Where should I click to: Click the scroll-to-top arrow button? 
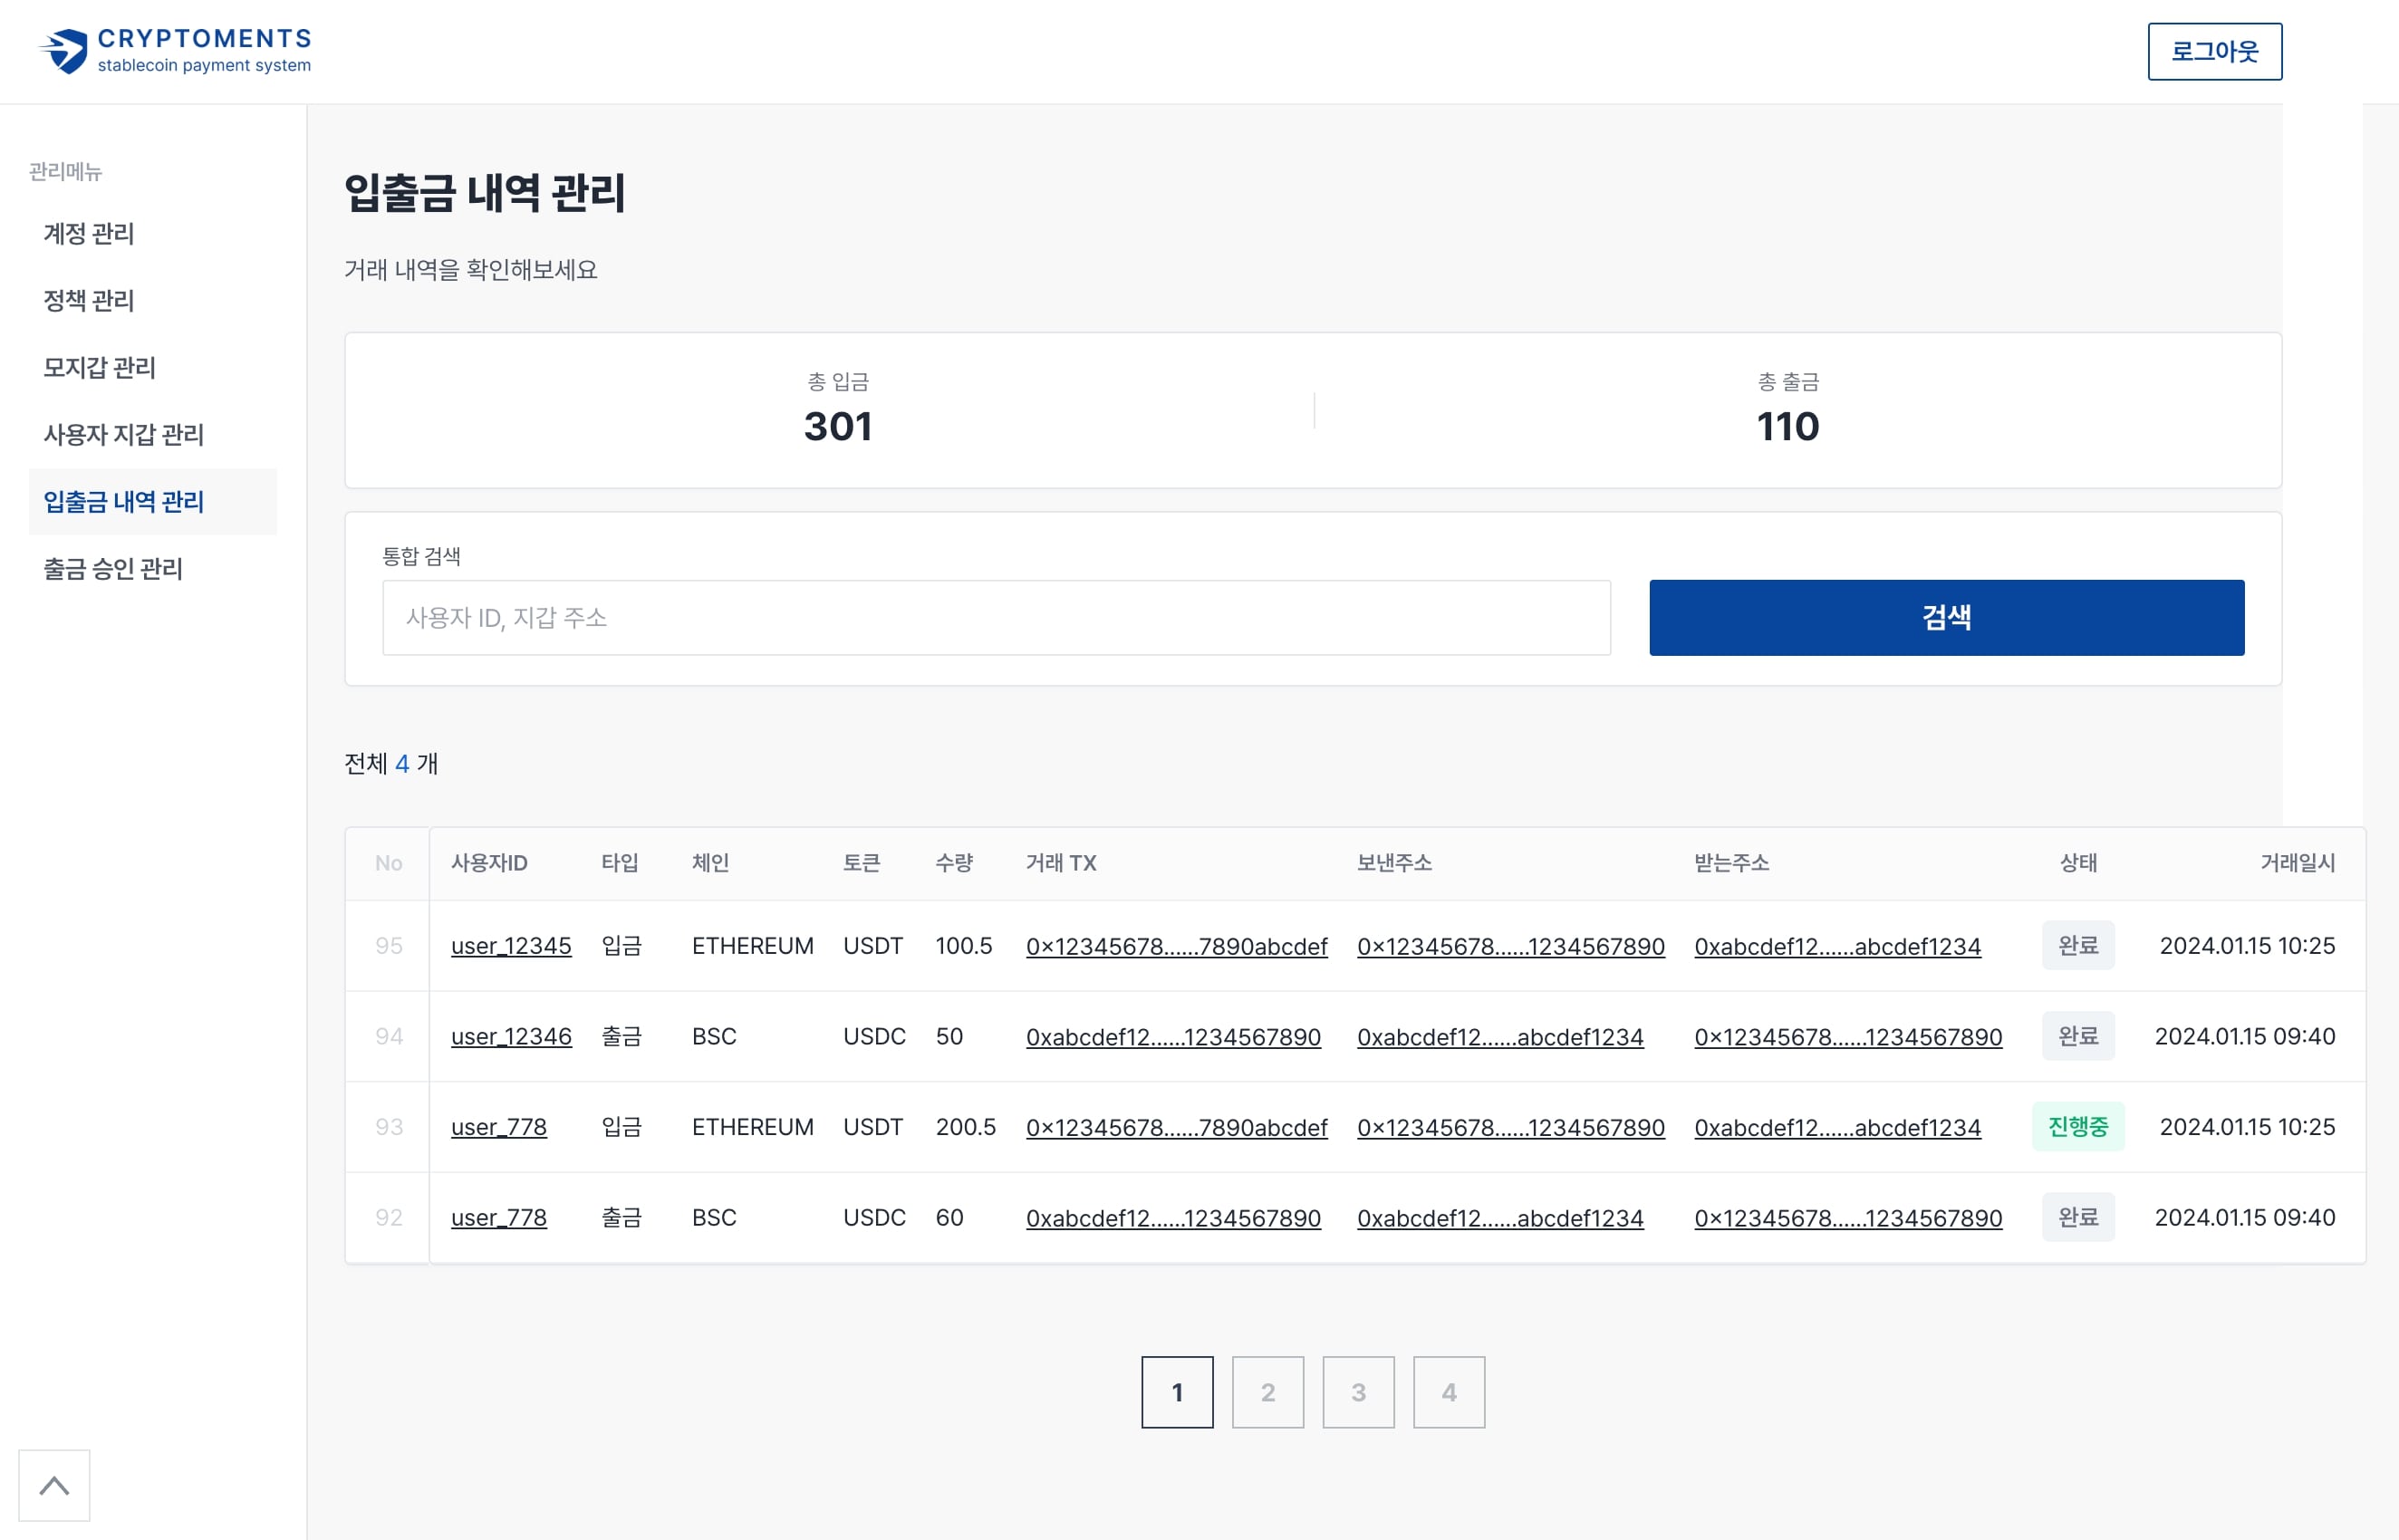54,1485
